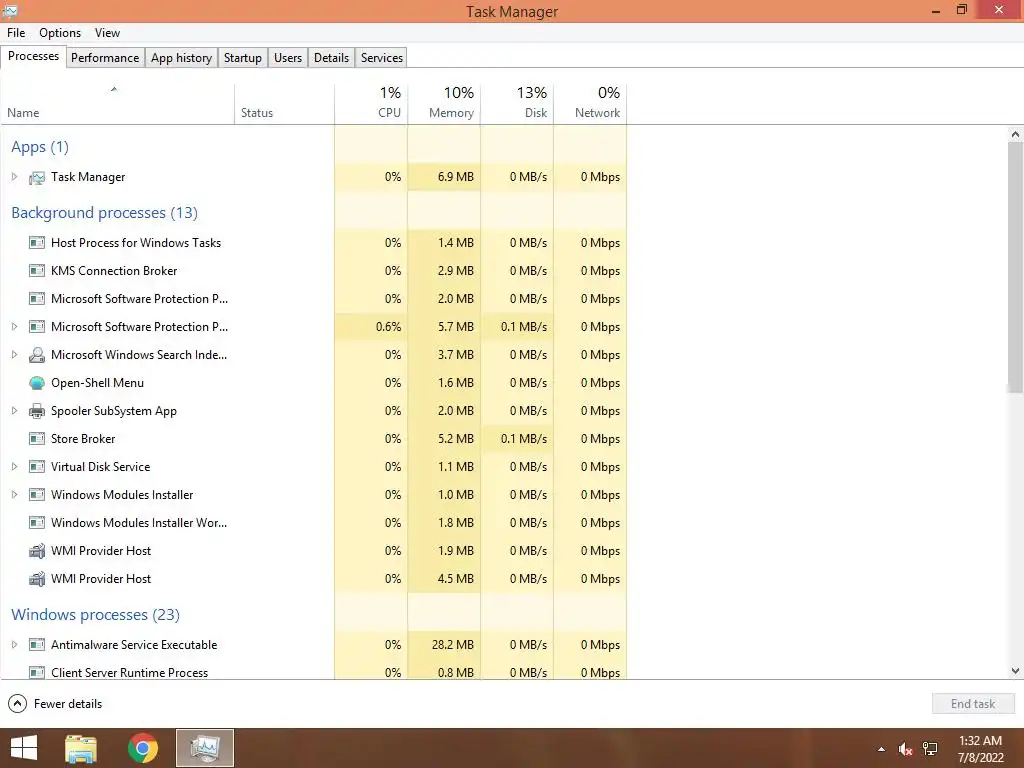Sort by the CPU column header
Image resolution: width=1024 pixels, height=768 pixels.
coord(371,104)
